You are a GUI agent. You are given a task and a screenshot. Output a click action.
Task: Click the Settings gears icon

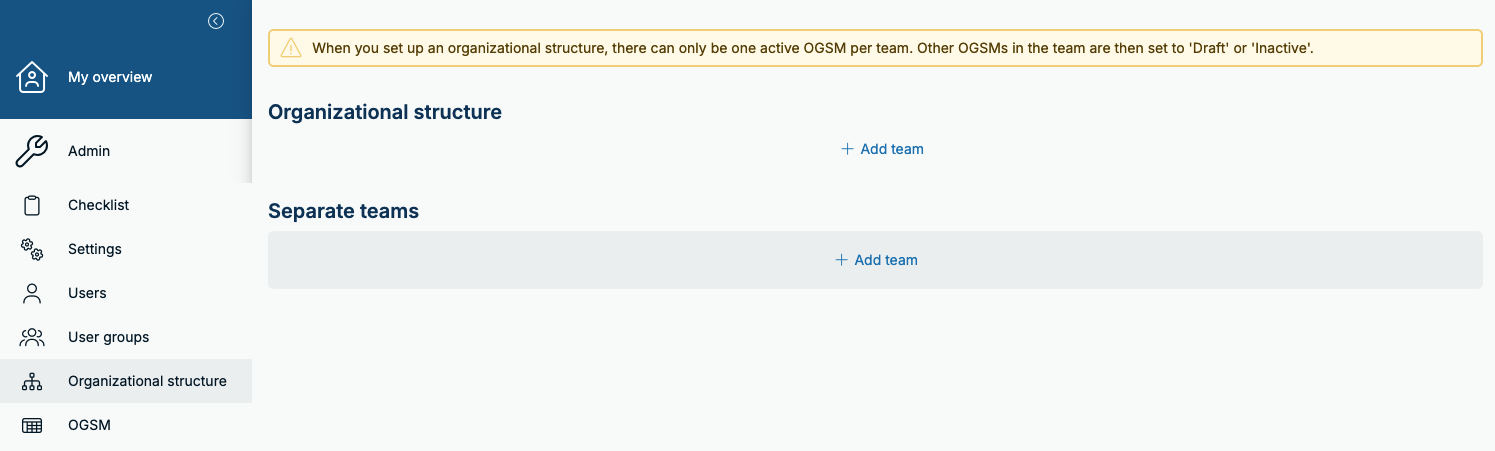coord(32,249)
